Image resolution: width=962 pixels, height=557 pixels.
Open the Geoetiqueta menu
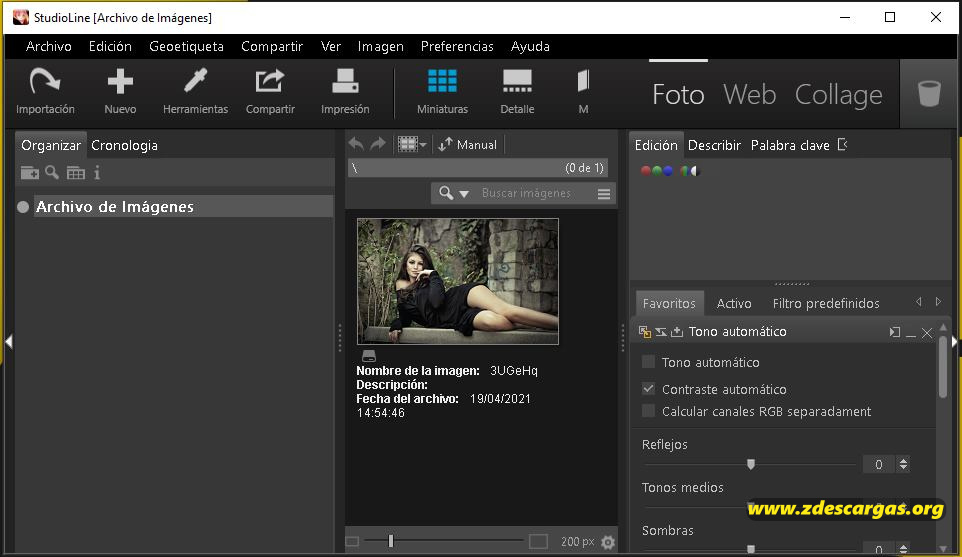187,47
